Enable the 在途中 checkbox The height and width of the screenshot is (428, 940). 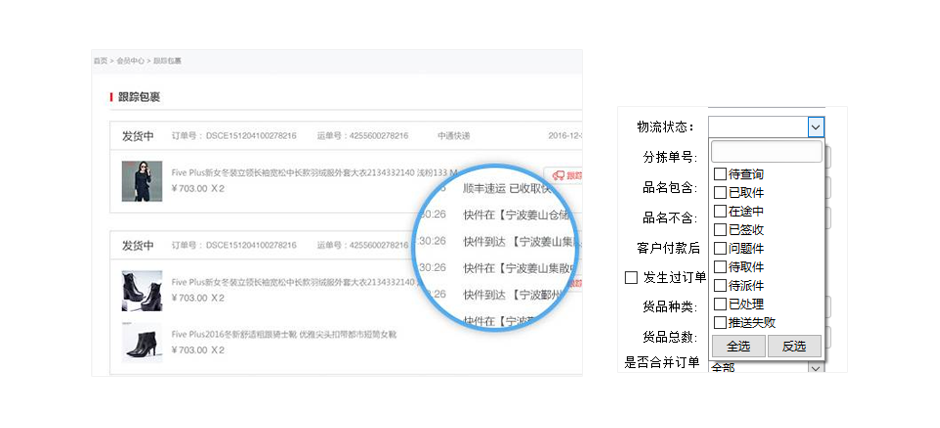[720, 211]
